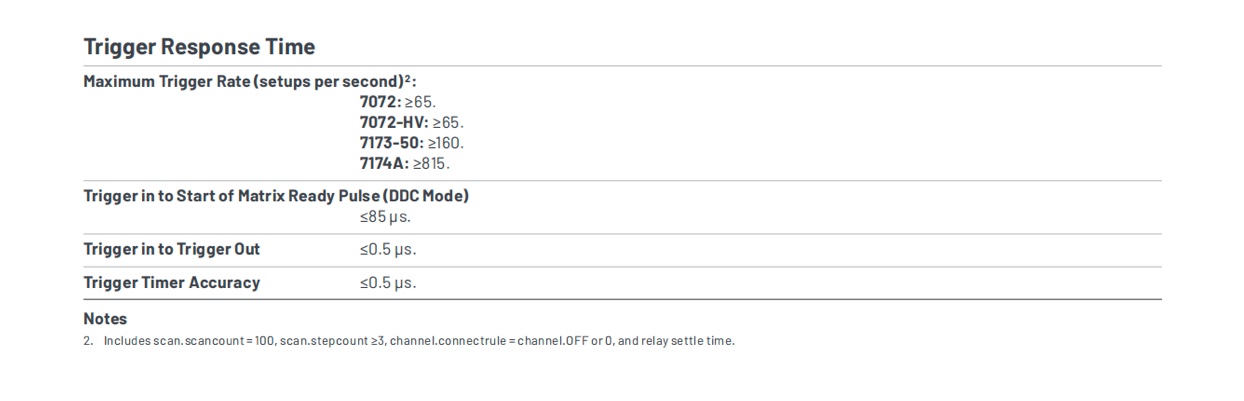The image size is (1244, 401).
Task: Click the "7173-50:" model label
Action: pyautogui.click(x=391, y=142)
